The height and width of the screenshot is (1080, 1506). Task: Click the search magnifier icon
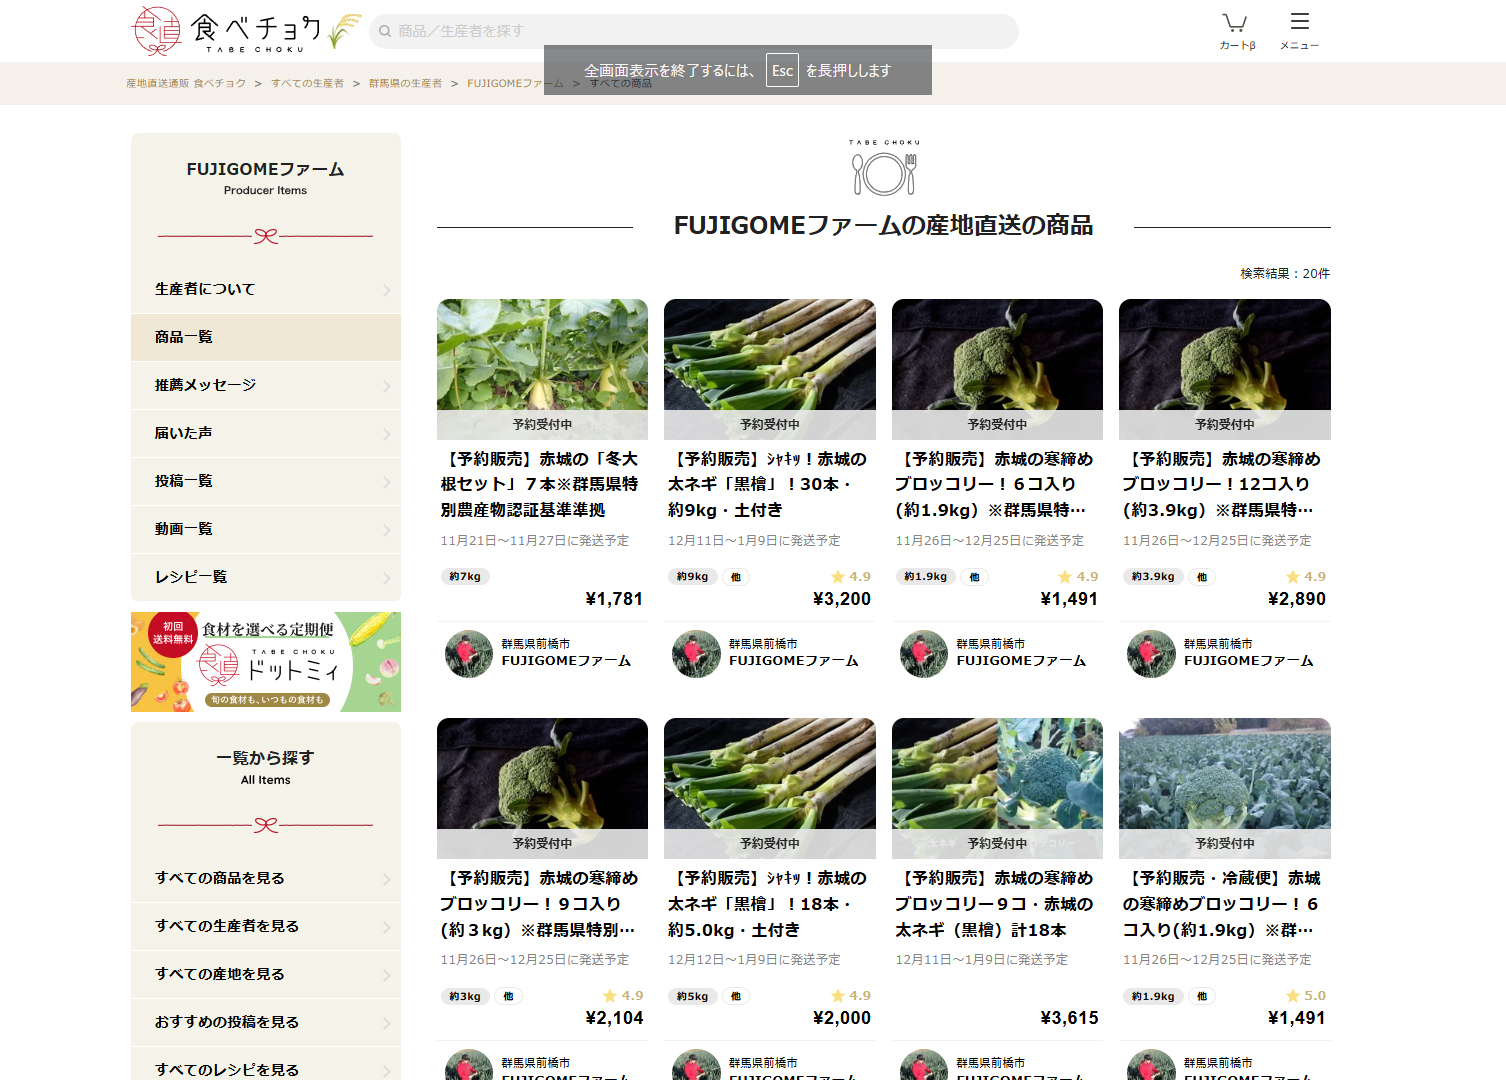(x=385, y=32)
